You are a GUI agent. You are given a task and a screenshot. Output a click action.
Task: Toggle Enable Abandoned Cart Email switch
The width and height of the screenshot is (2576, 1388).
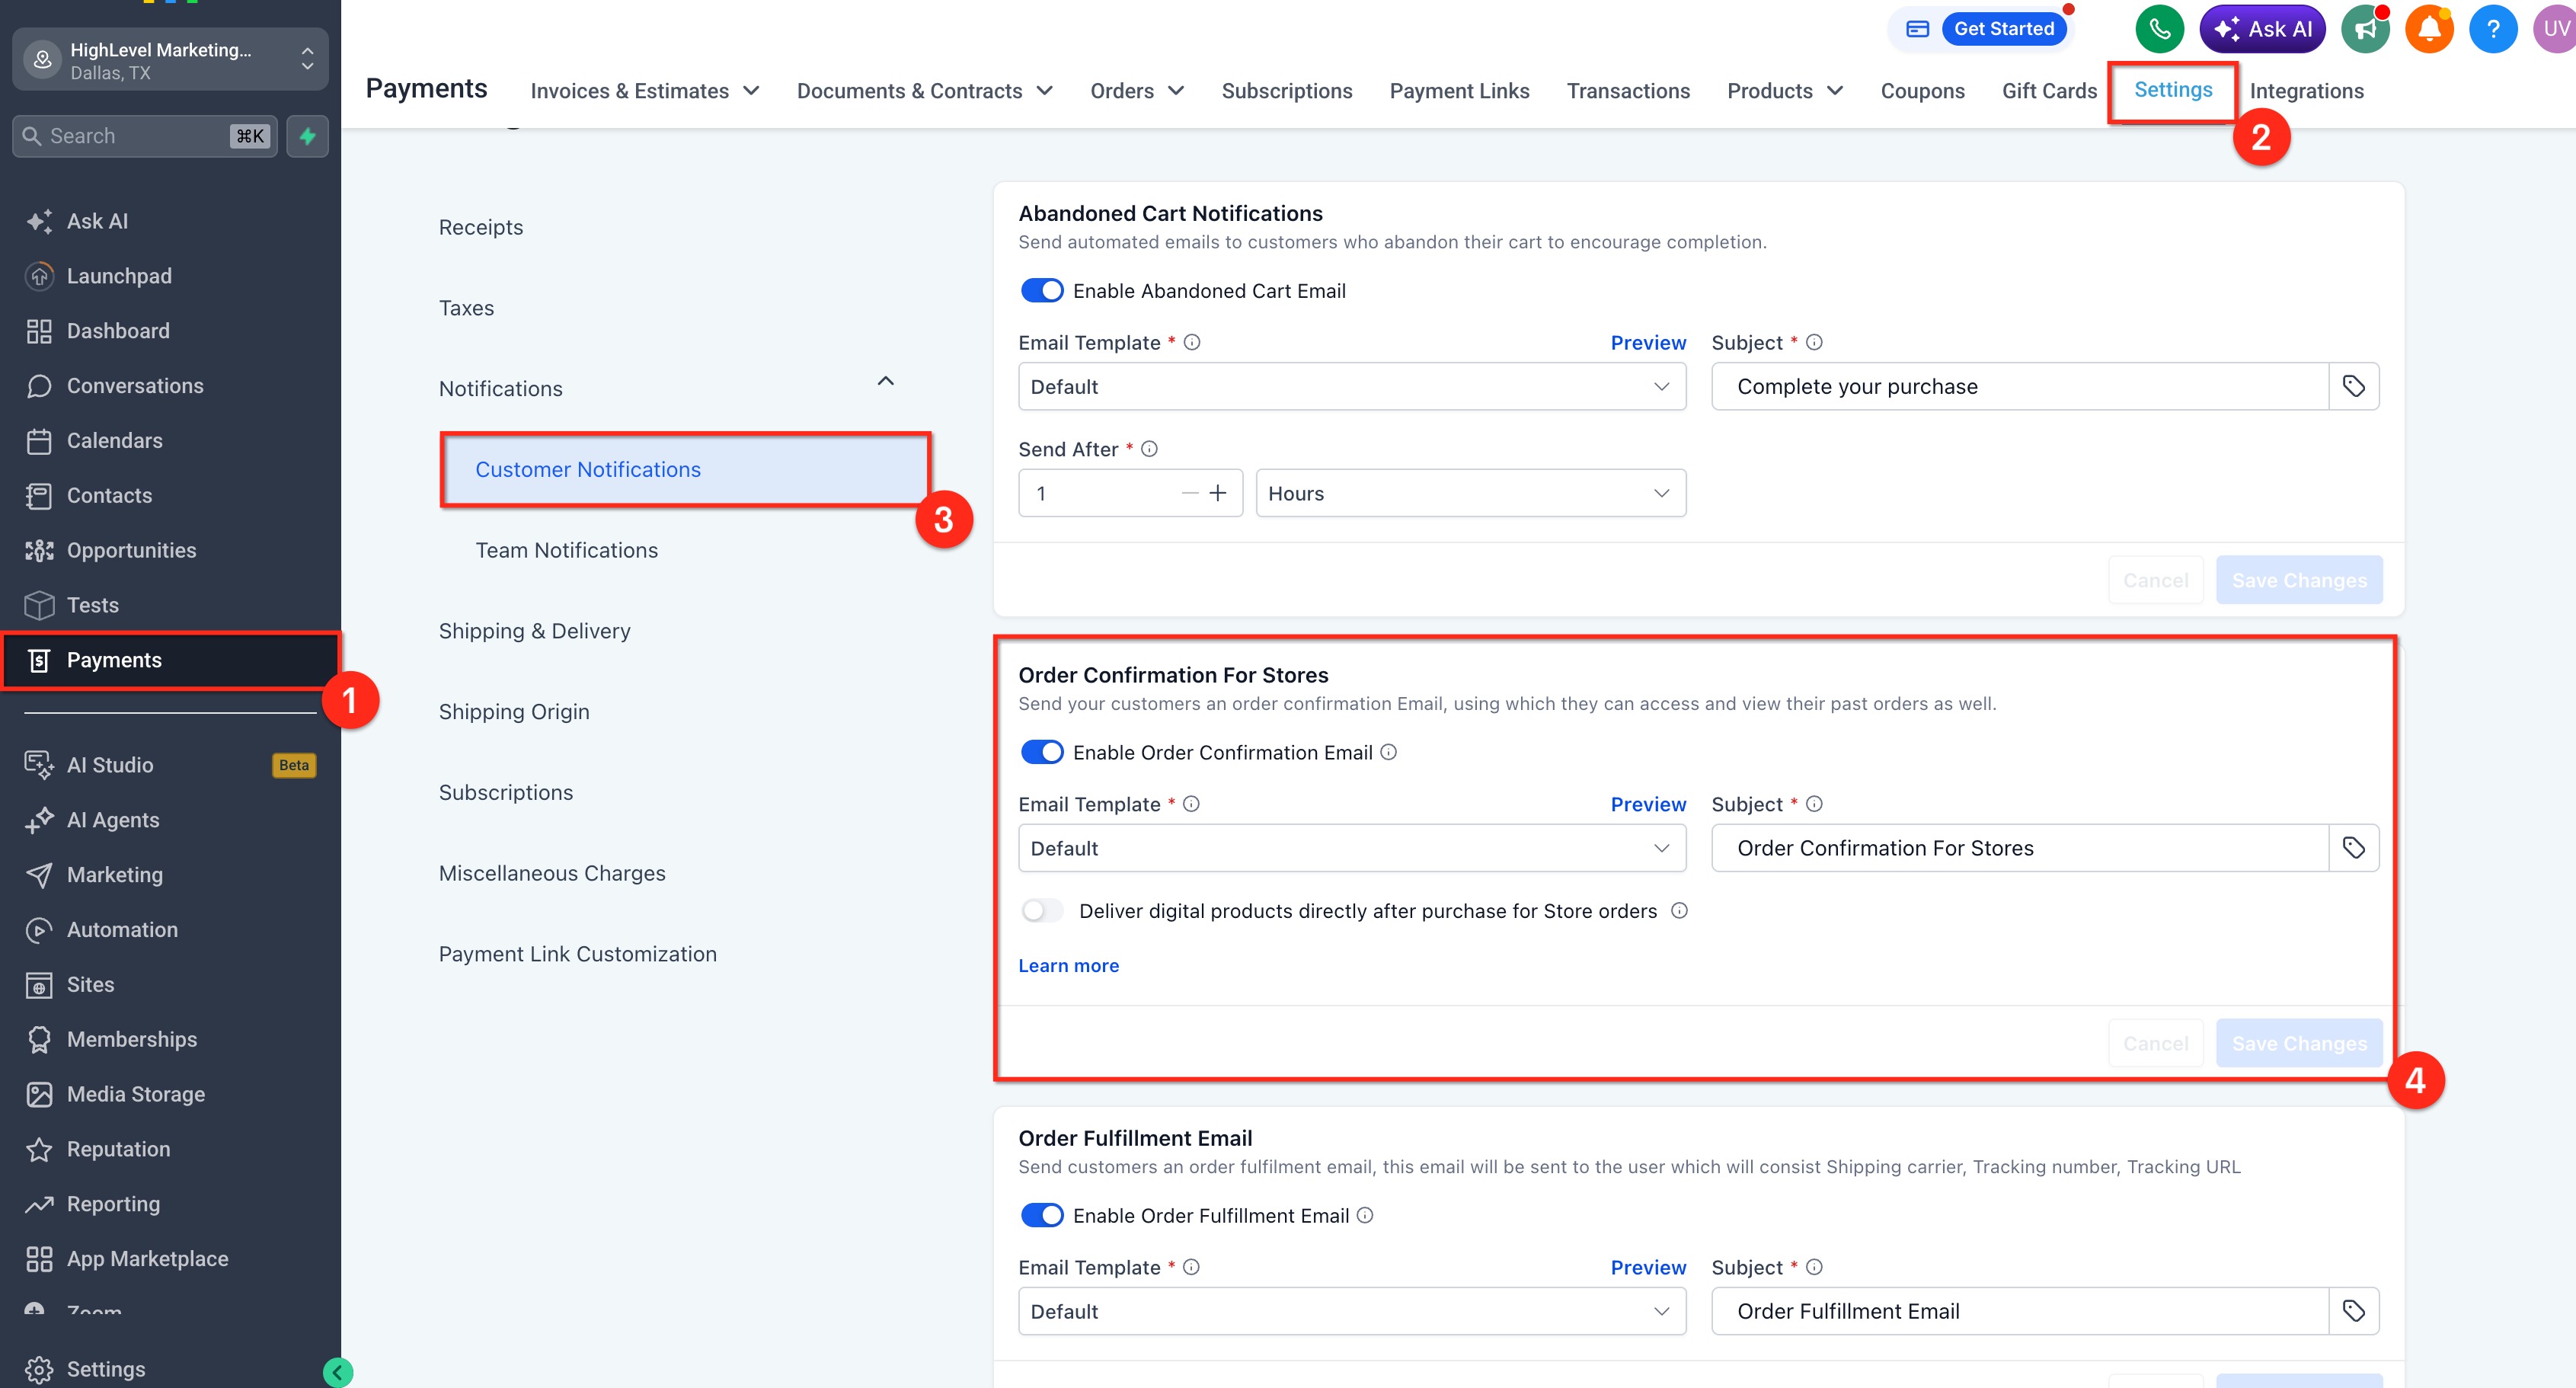click(x=1042, y=291)
